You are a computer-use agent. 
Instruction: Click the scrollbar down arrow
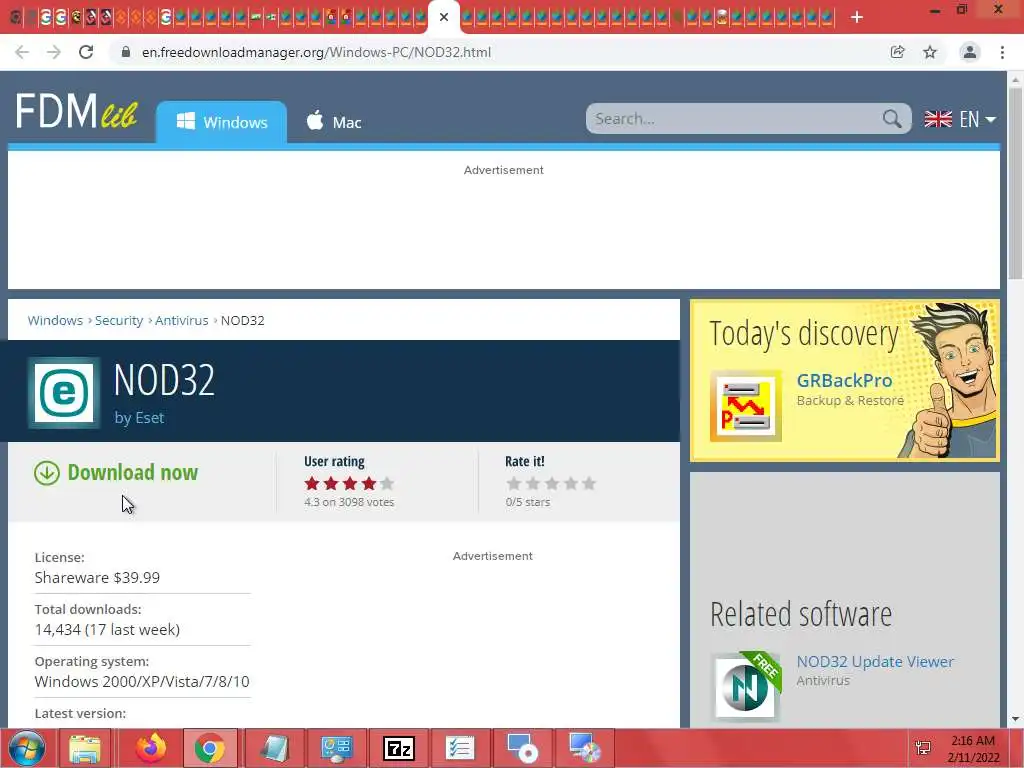[1015, 719]
